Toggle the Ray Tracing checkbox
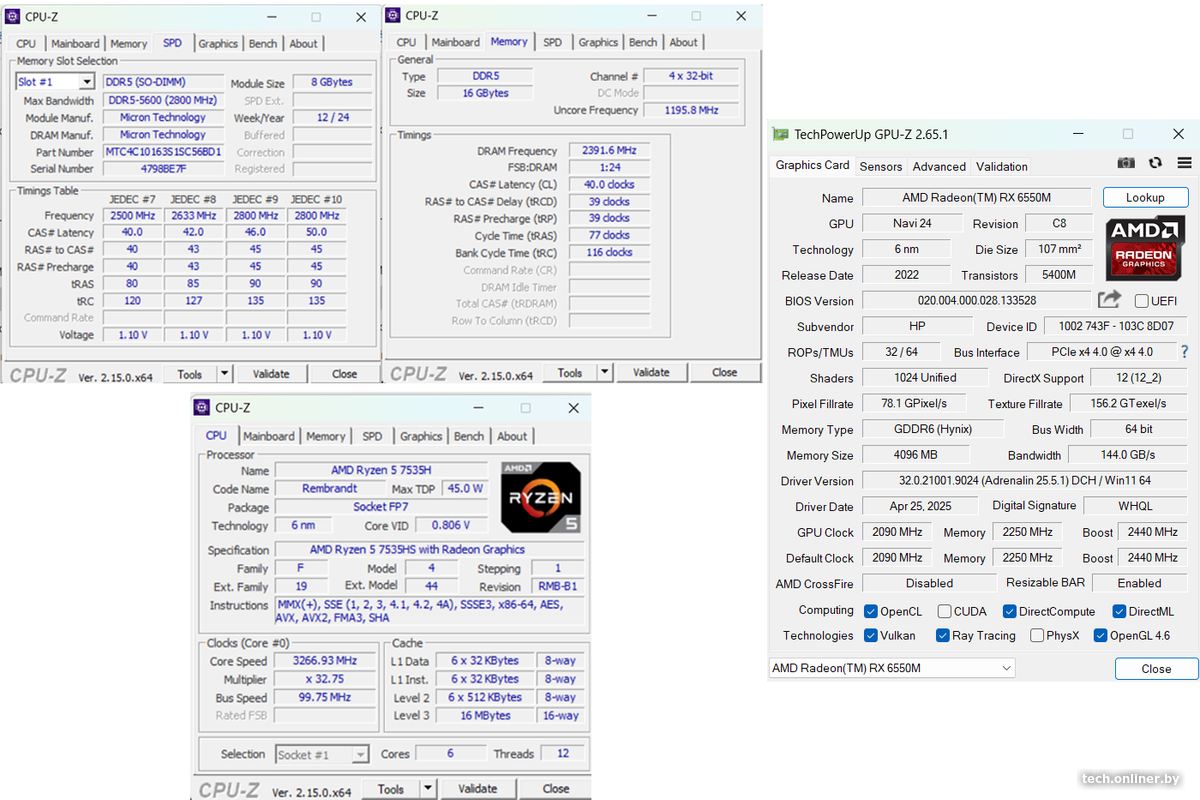Viewport: 1200px width, 800px height. pyautogui.click(x=942, y=635)
